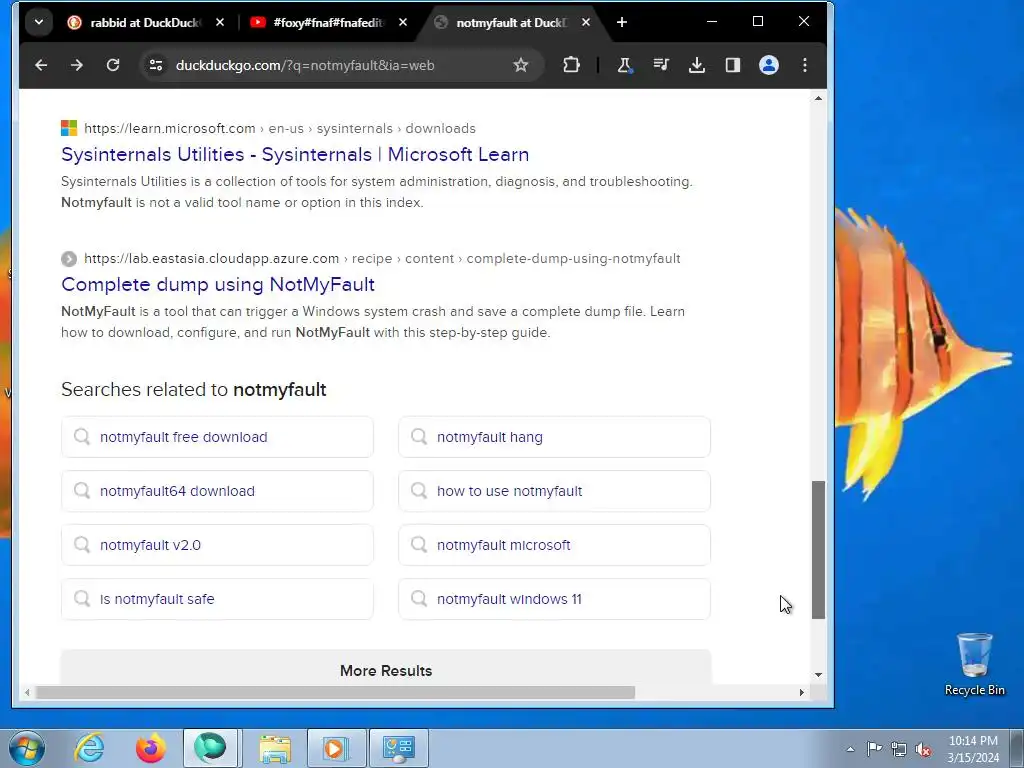Search related: notmyfault free download

(x=217, y=437)
